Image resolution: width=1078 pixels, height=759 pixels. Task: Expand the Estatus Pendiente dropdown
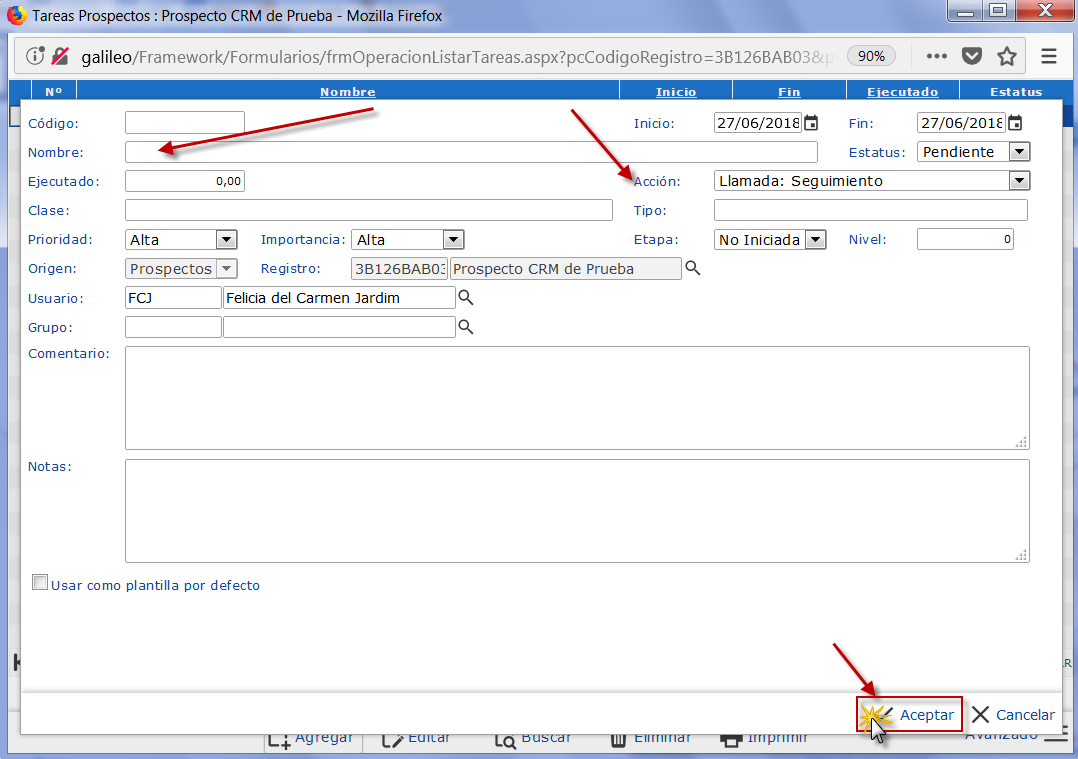click(1019, 152)
